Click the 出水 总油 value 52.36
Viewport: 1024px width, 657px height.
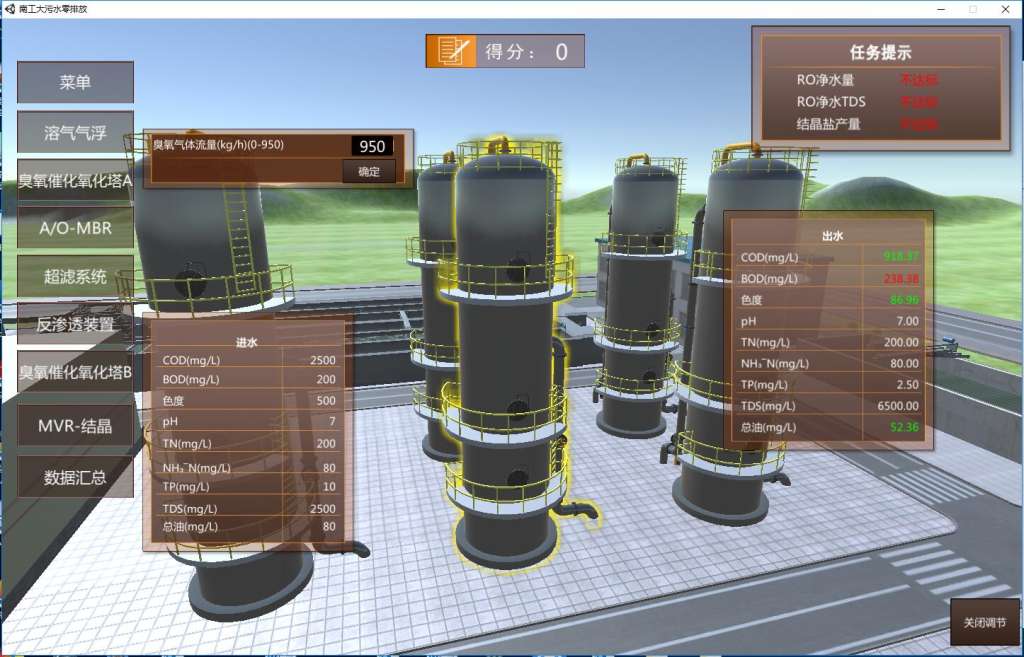pyautogui.click(x=904, y=427)
